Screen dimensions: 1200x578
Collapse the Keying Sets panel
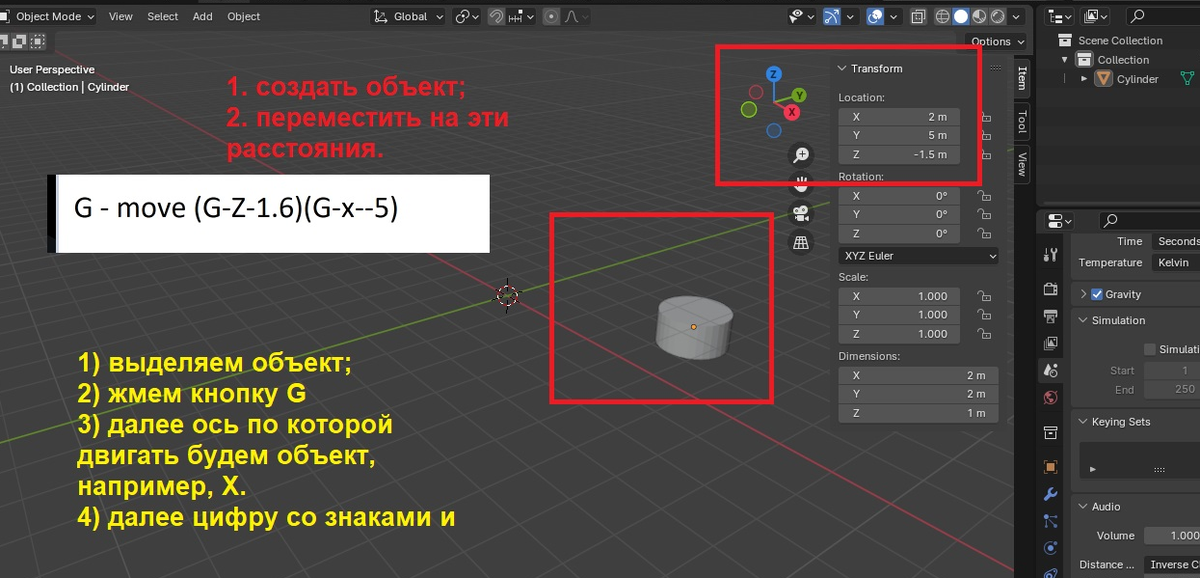coord(1084,422)
